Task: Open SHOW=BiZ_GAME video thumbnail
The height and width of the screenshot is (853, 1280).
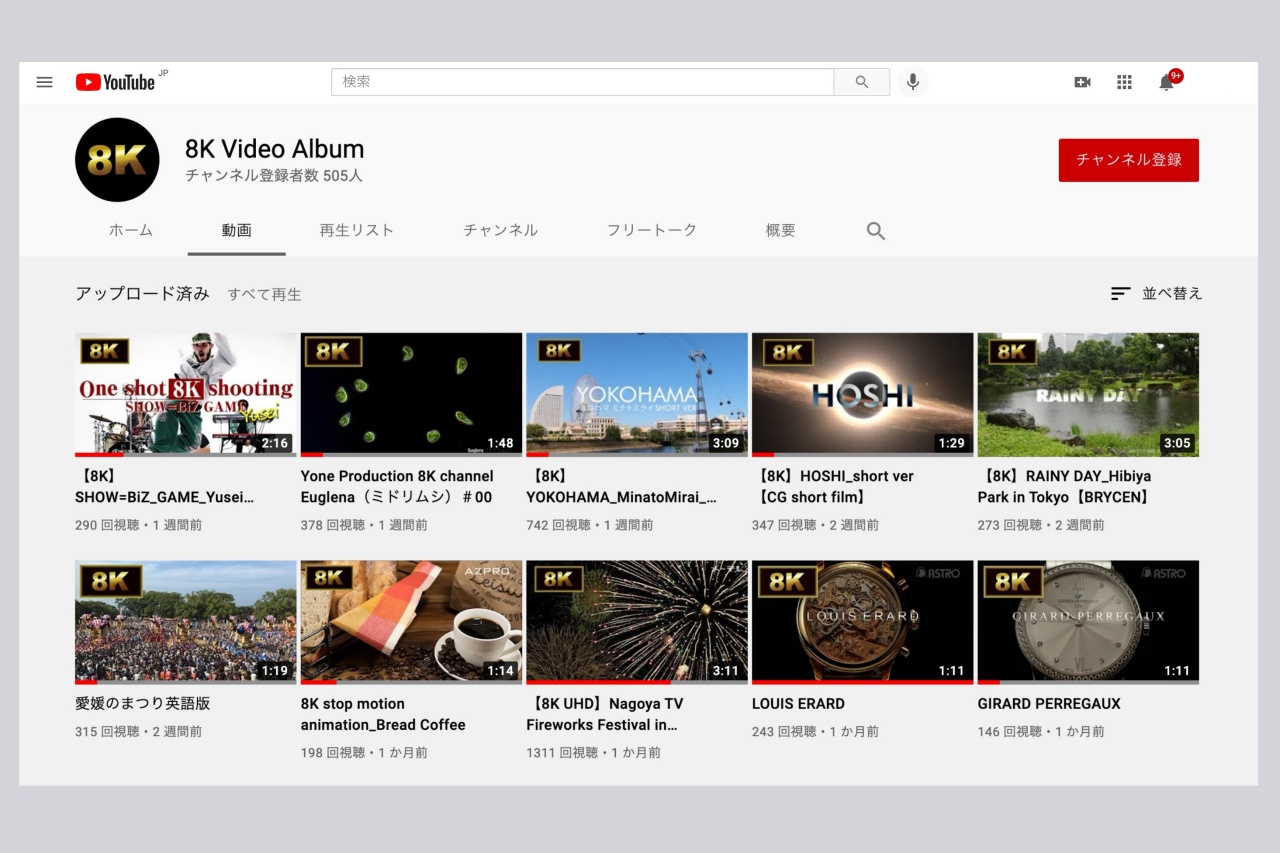Action: [186, 394]
